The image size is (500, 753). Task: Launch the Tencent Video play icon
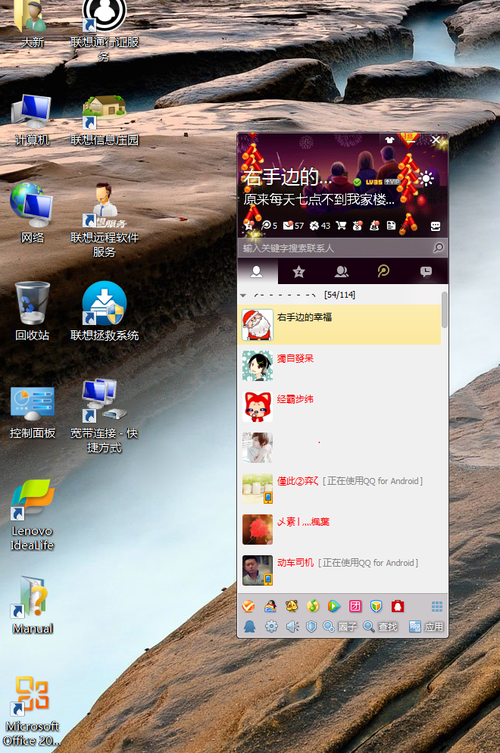coord(334,606)
